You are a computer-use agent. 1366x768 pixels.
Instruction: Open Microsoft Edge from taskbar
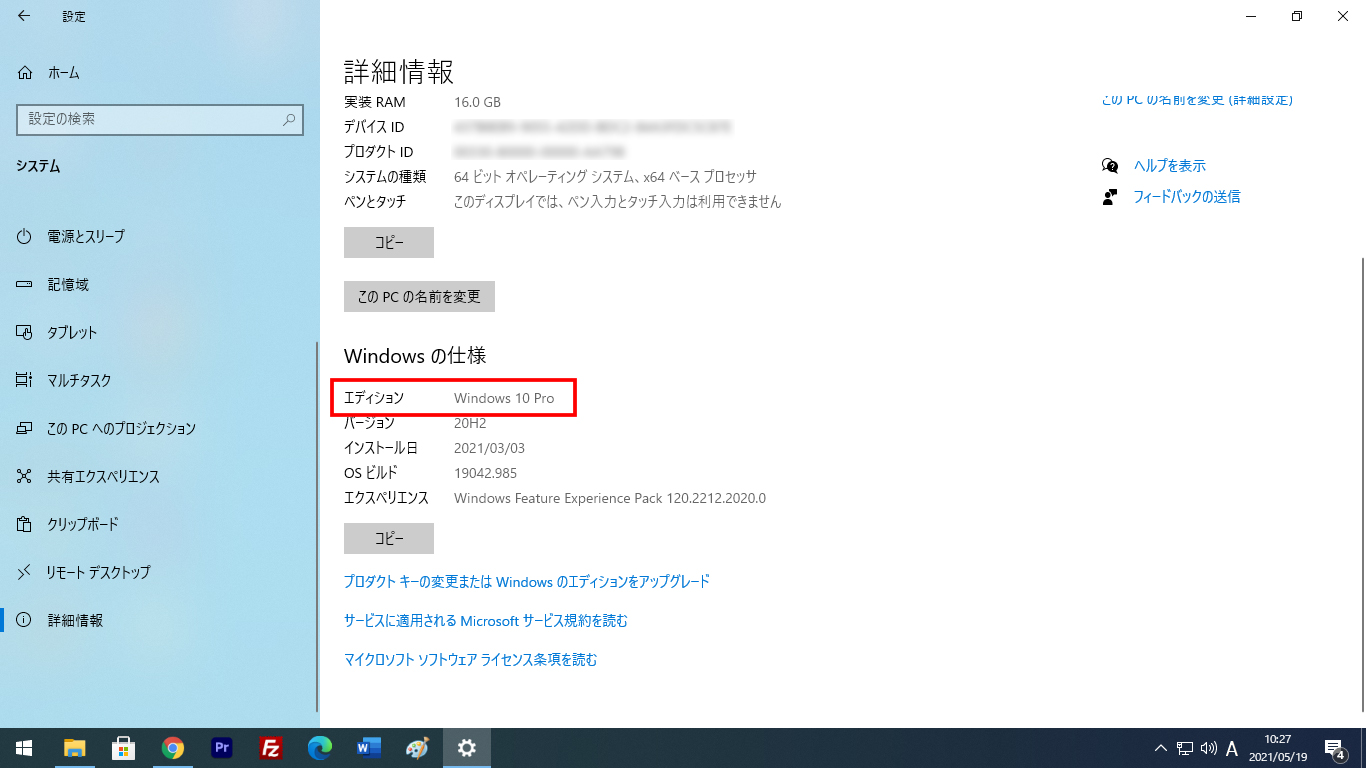coord(320,748)
